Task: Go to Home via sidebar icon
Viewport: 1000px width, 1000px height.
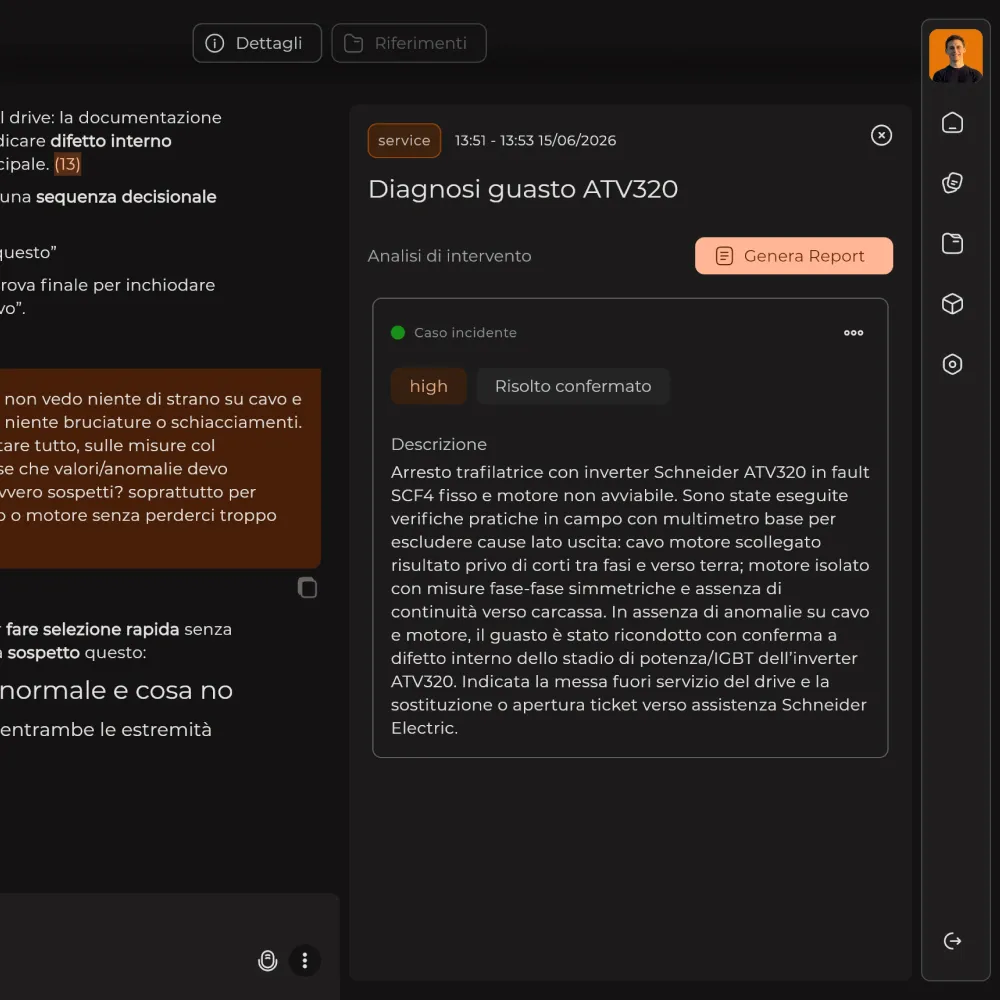Action: 952,122
